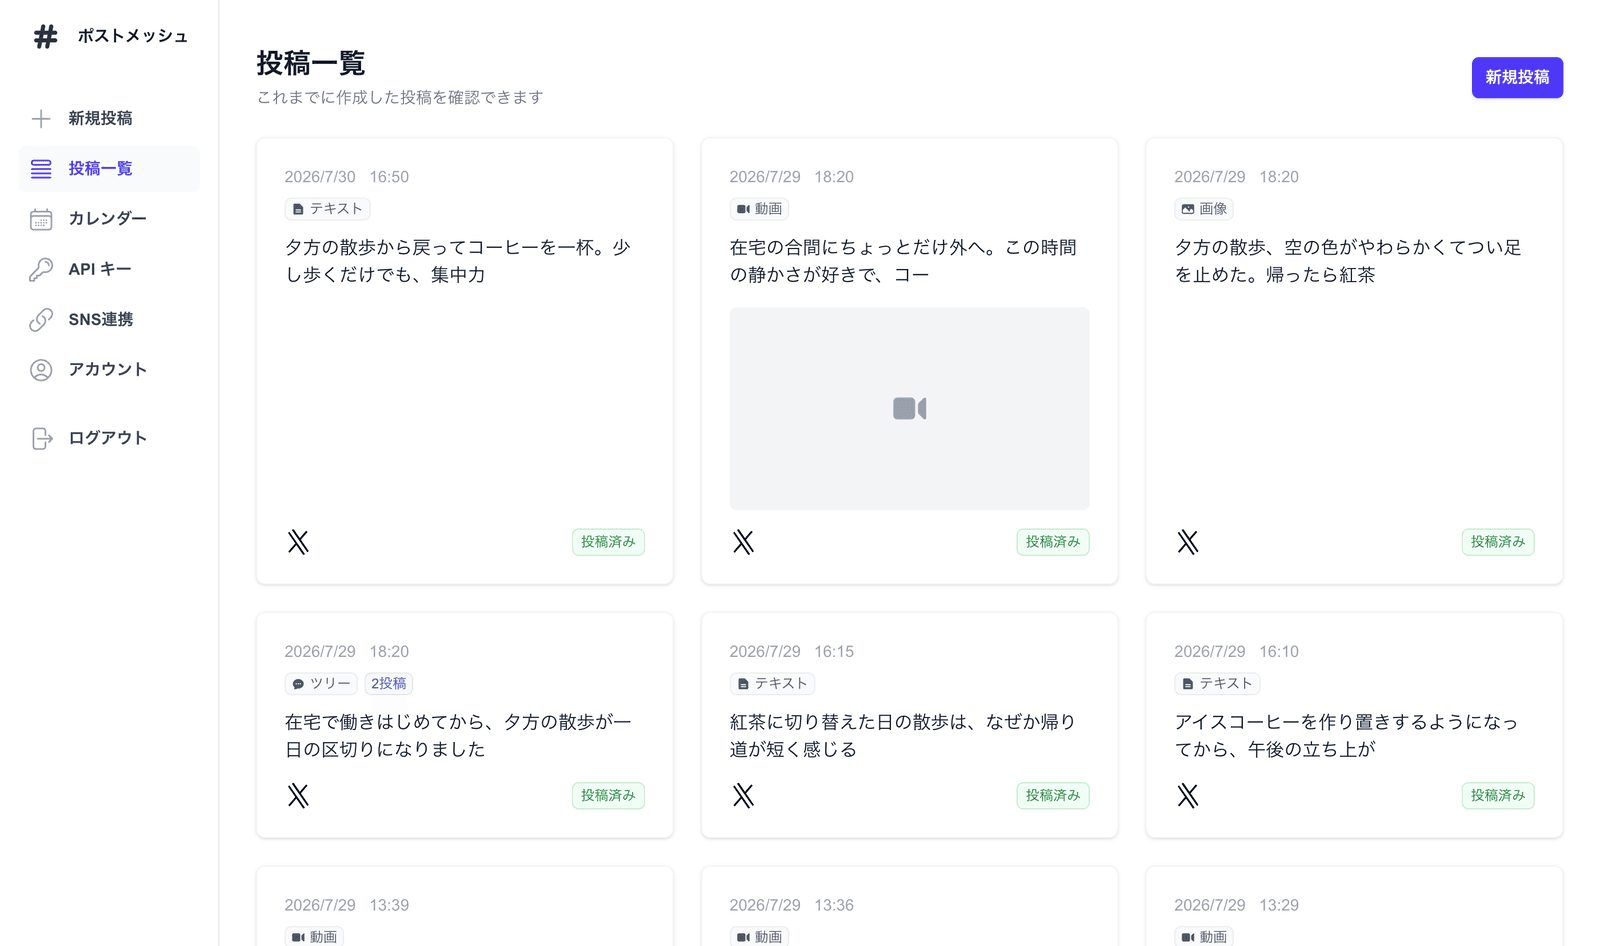This screenshot has width=1600, height=946.
Task: Click 投稿済み status on the 在宅の合間に video post
Action: 1053,542
